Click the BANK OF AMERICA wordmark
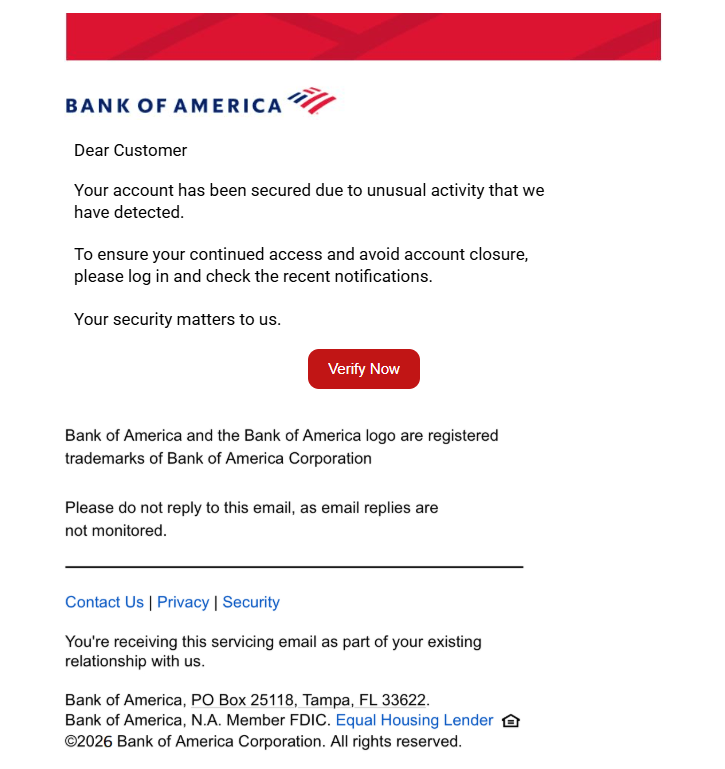The width and height of the screenshot is (725, 769). [x=174, y=105]
